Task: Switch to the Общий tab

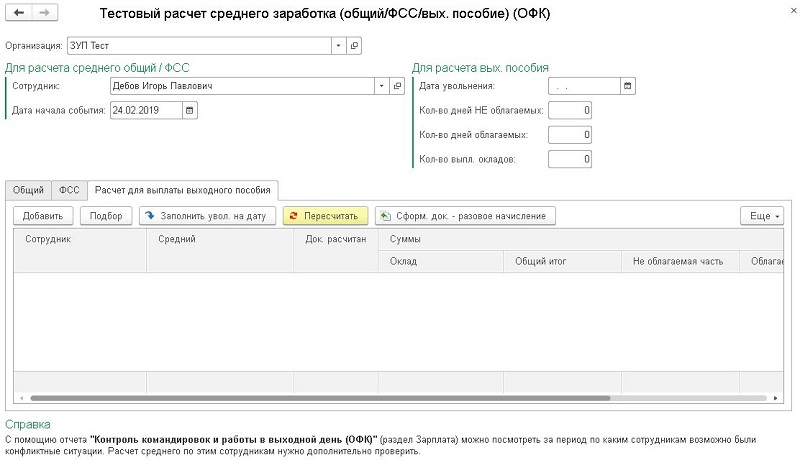Action: [28, 189]
